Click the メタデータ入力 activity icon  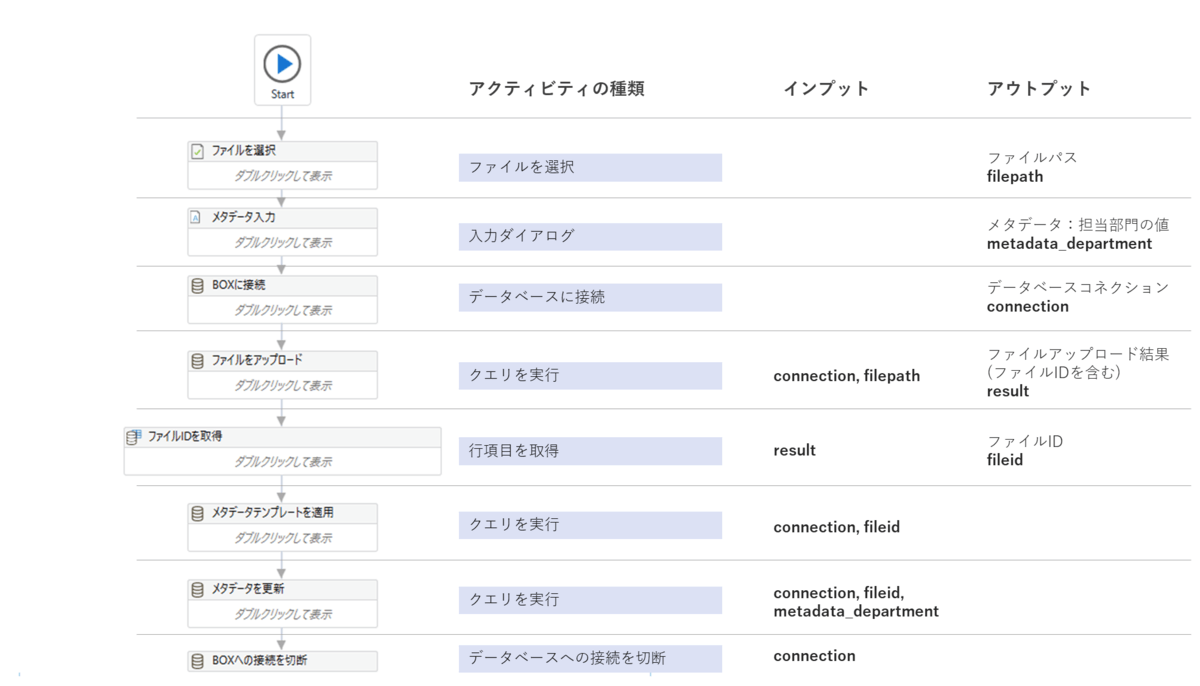click(196, 217)
